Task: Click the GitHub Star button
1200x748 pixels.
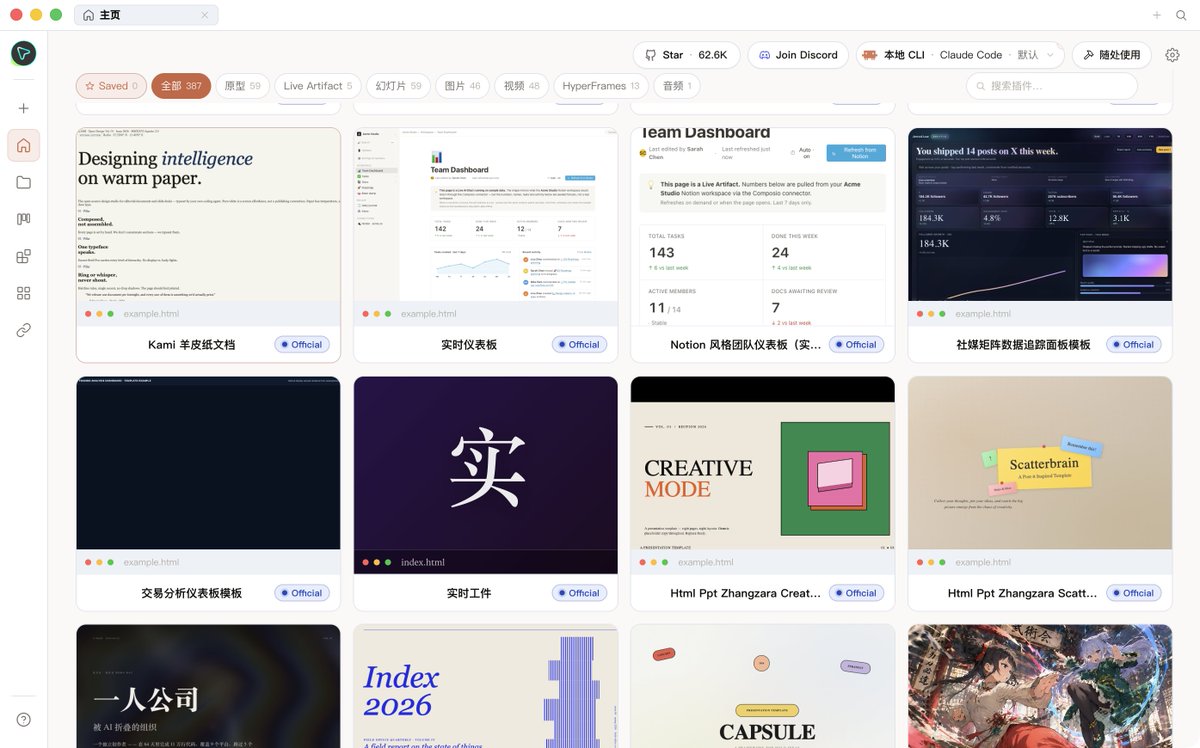Action: (x=686, y=55)
